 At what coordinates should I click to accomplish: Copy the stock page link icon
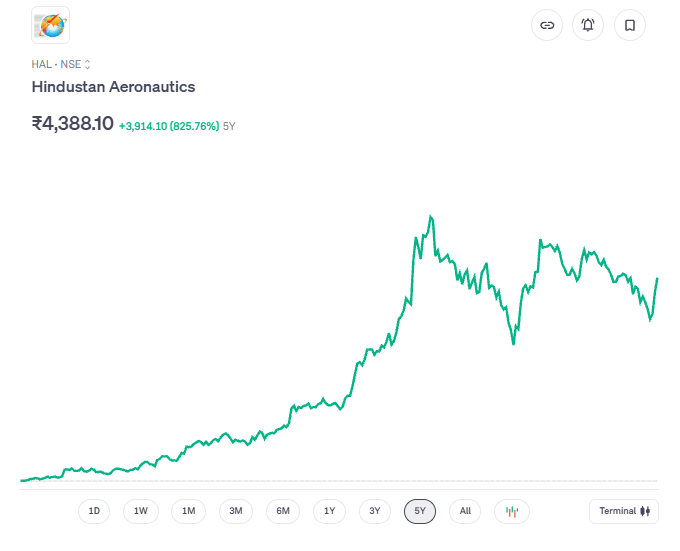547,25
